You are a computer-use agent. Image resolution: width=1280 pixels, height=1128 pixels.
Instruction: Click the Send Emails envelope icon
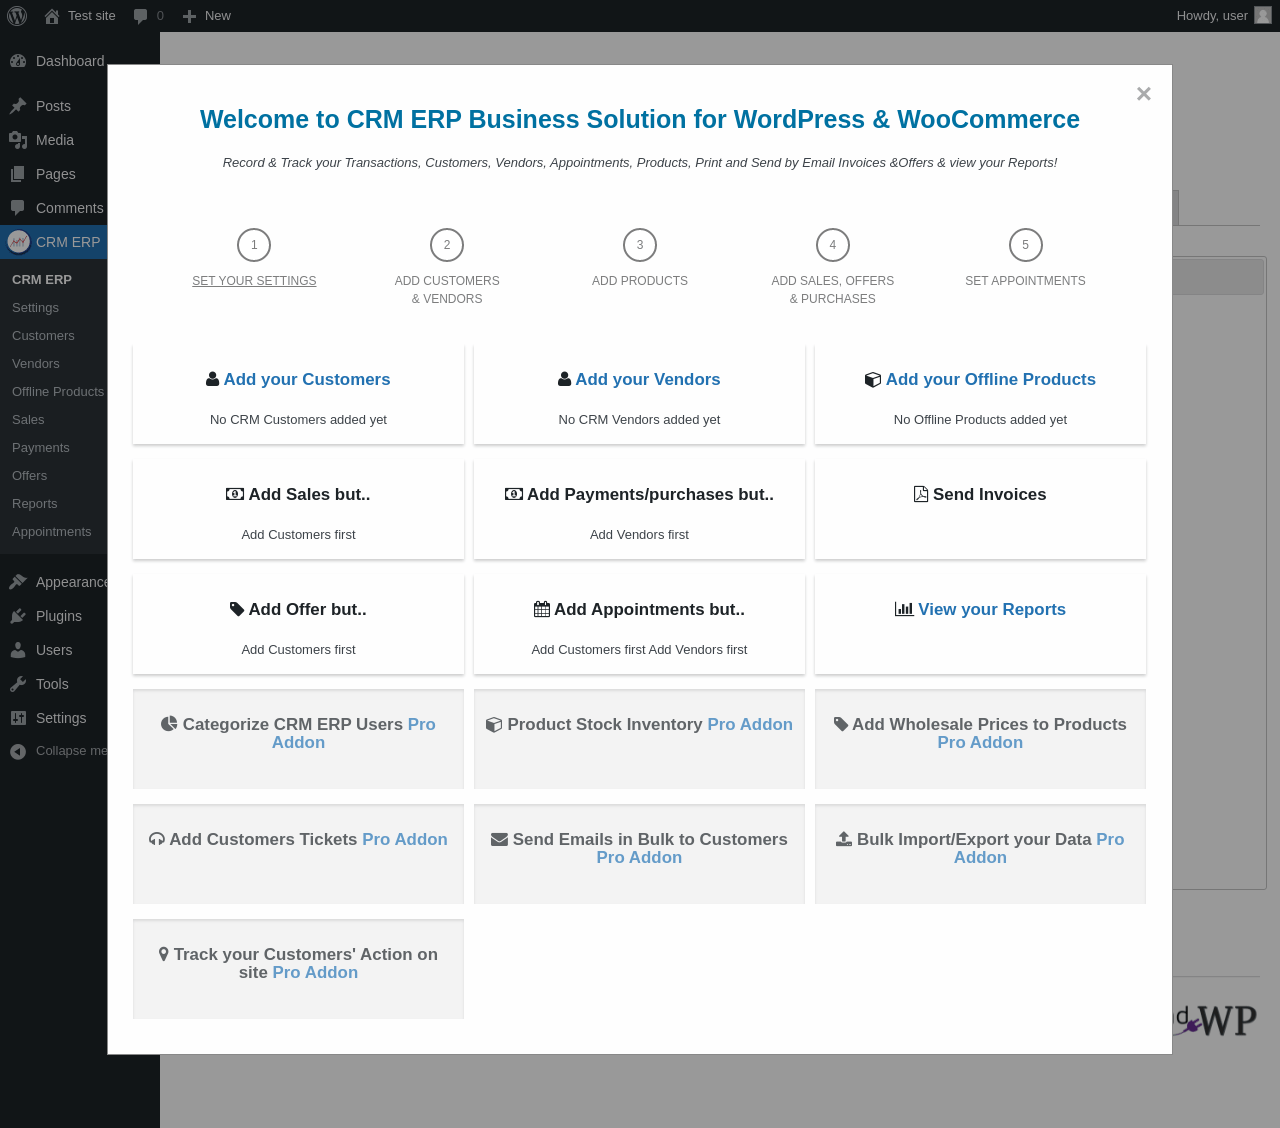coord(499,839)
